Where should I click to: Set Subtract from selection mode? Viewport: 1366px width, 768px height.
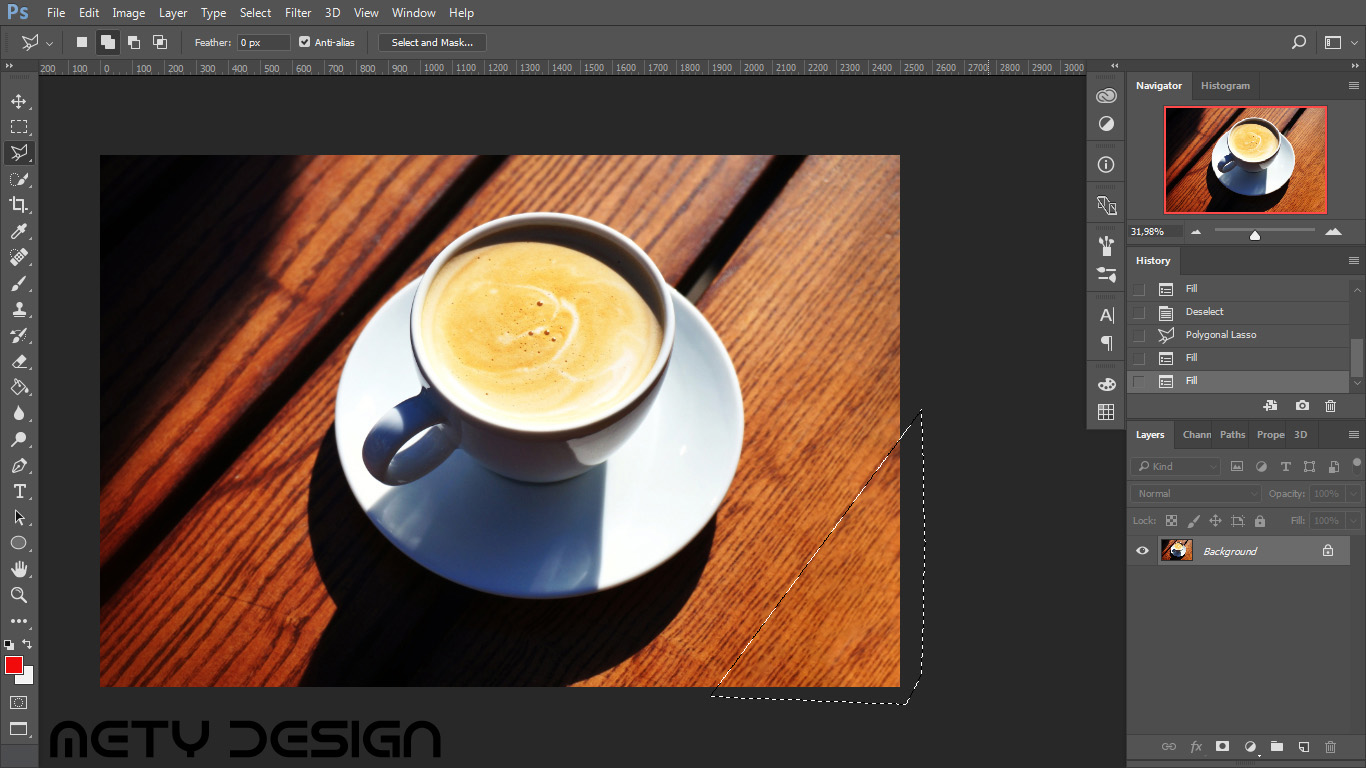click(133, 42)
